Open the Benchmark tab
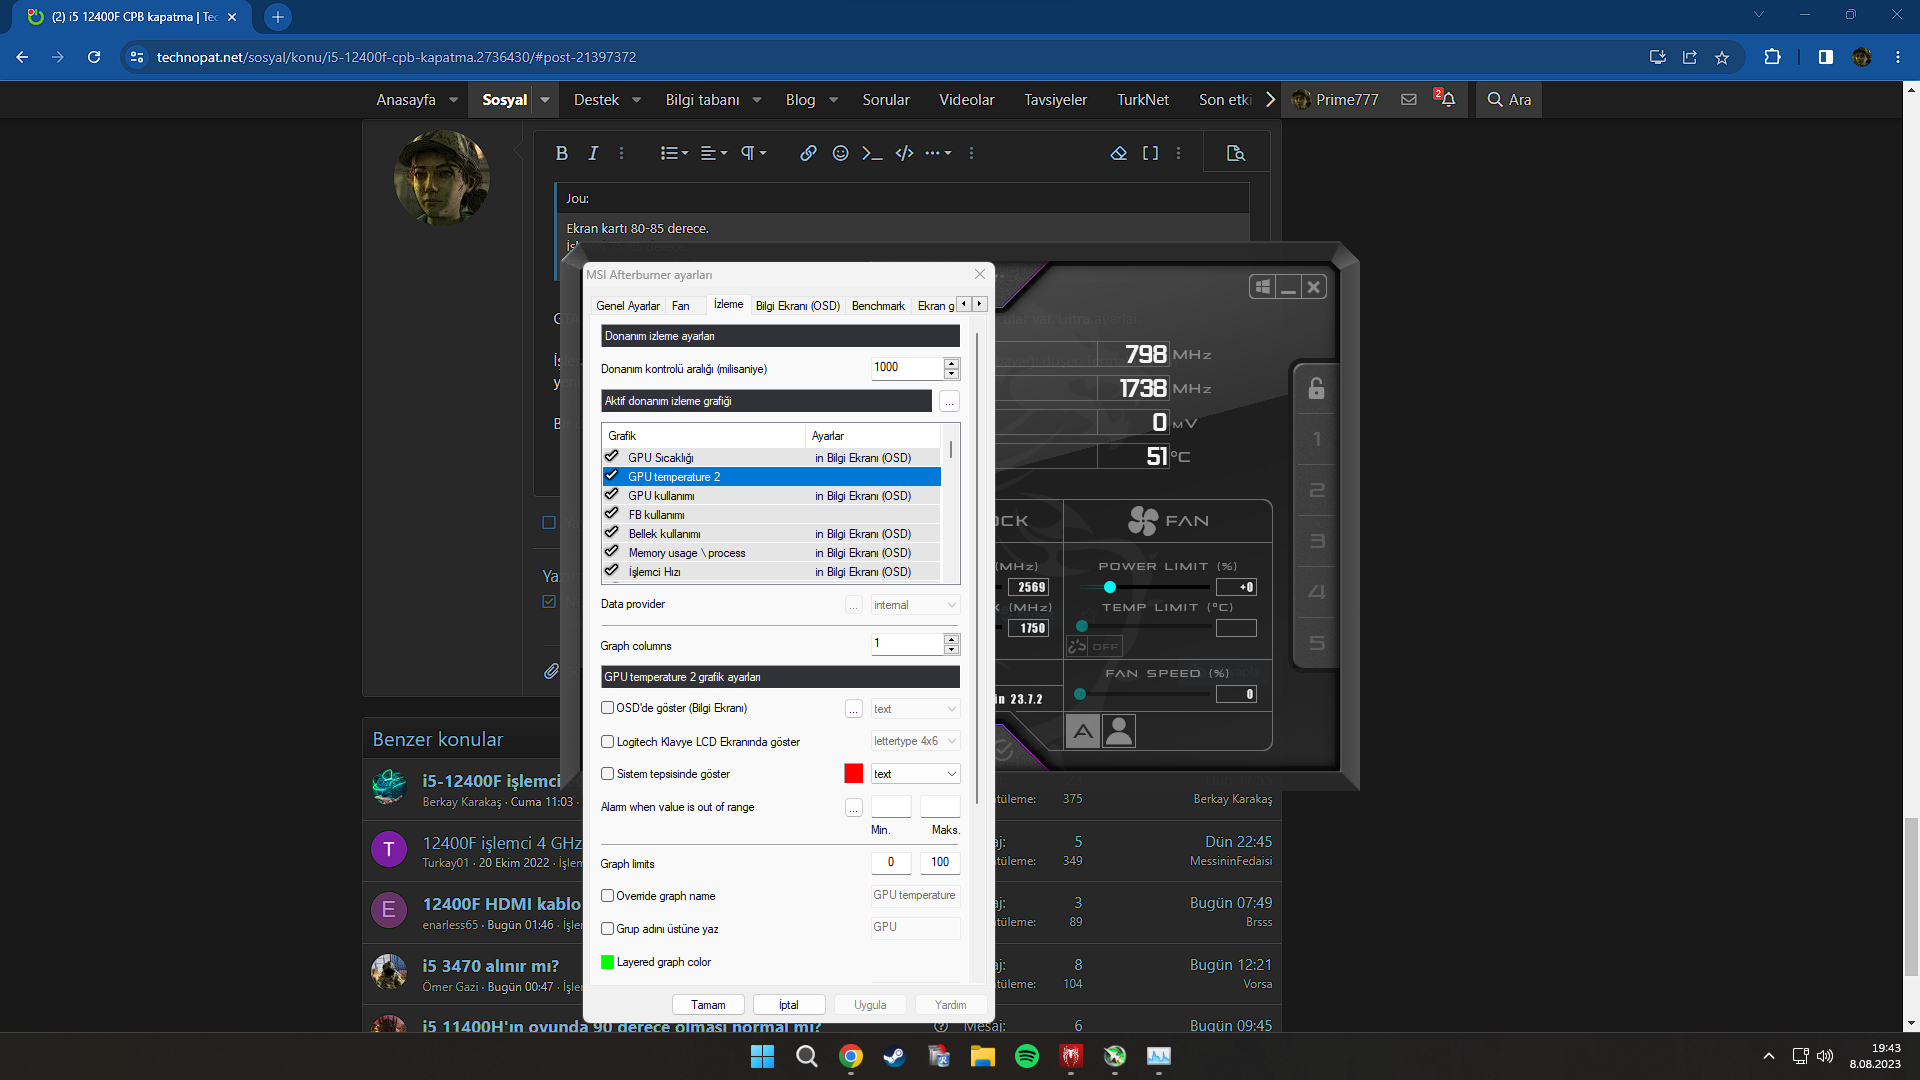The height and width of the screenshot is (1080, 1920). [877, 306]
